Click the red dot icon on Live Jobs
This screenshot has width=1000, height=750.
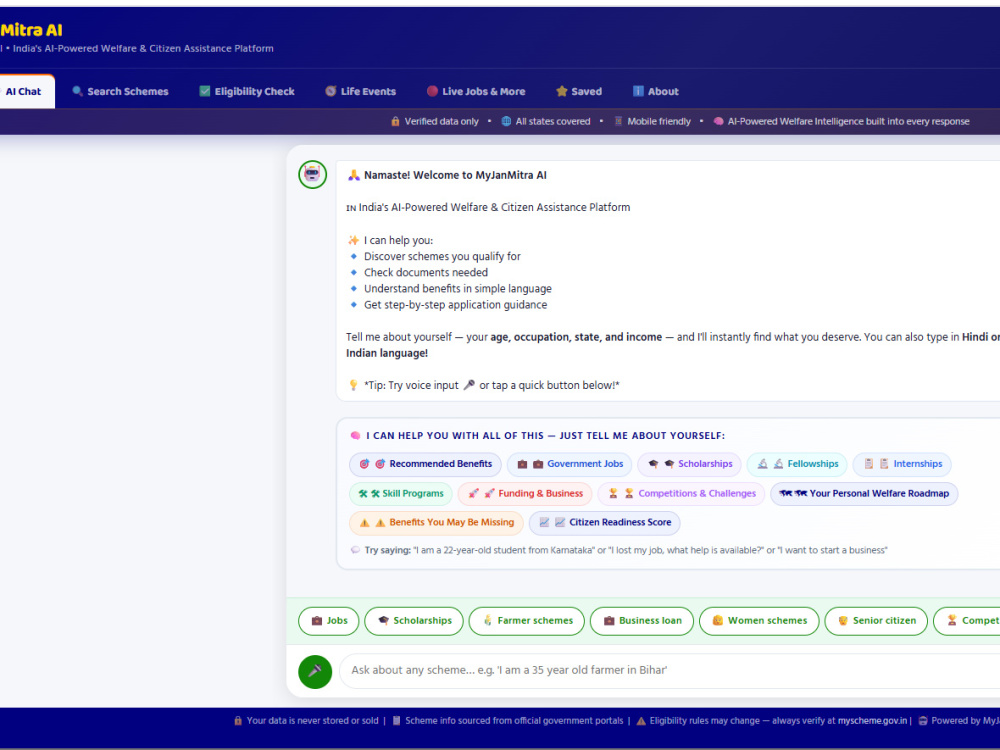[432, 91]
